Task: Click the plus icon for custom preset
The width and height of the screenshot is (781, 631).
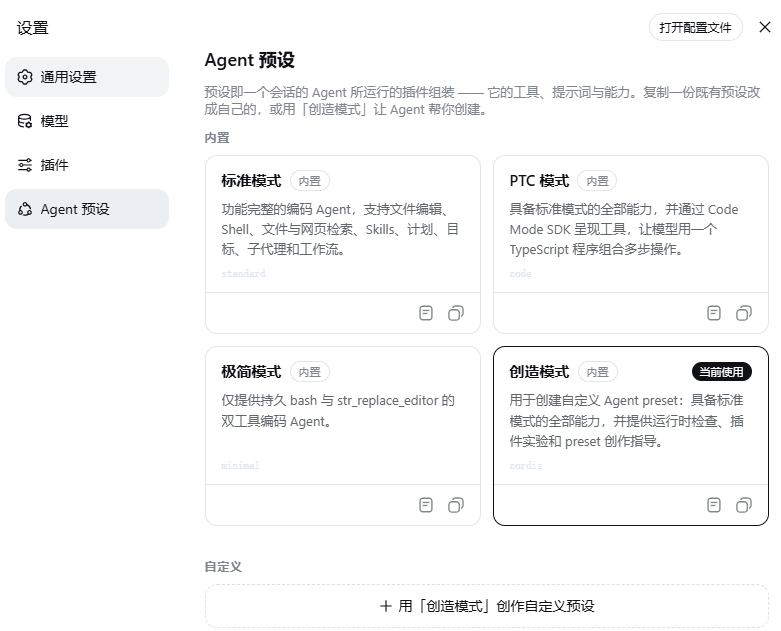Action: 386,606
